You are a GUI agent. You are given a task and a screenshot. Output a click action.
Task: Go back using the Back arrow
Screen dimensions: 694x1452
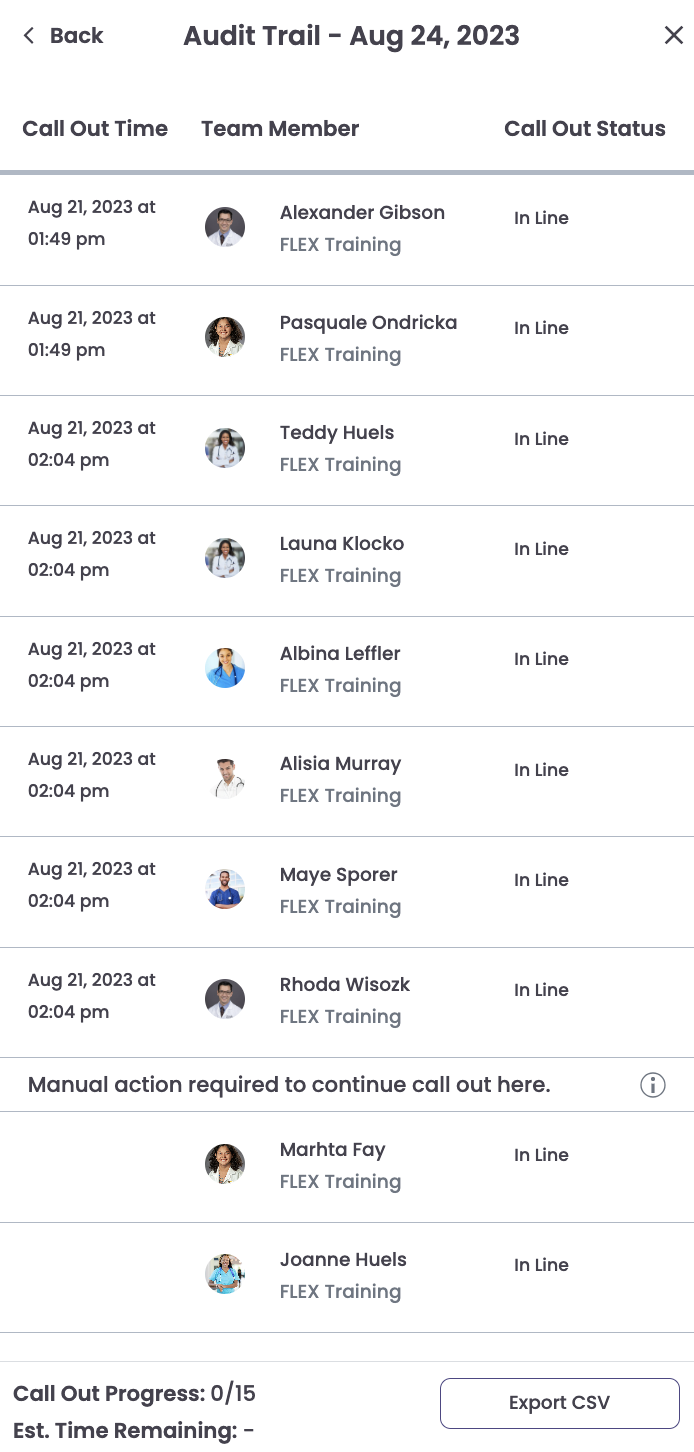[x=63, y=36]
